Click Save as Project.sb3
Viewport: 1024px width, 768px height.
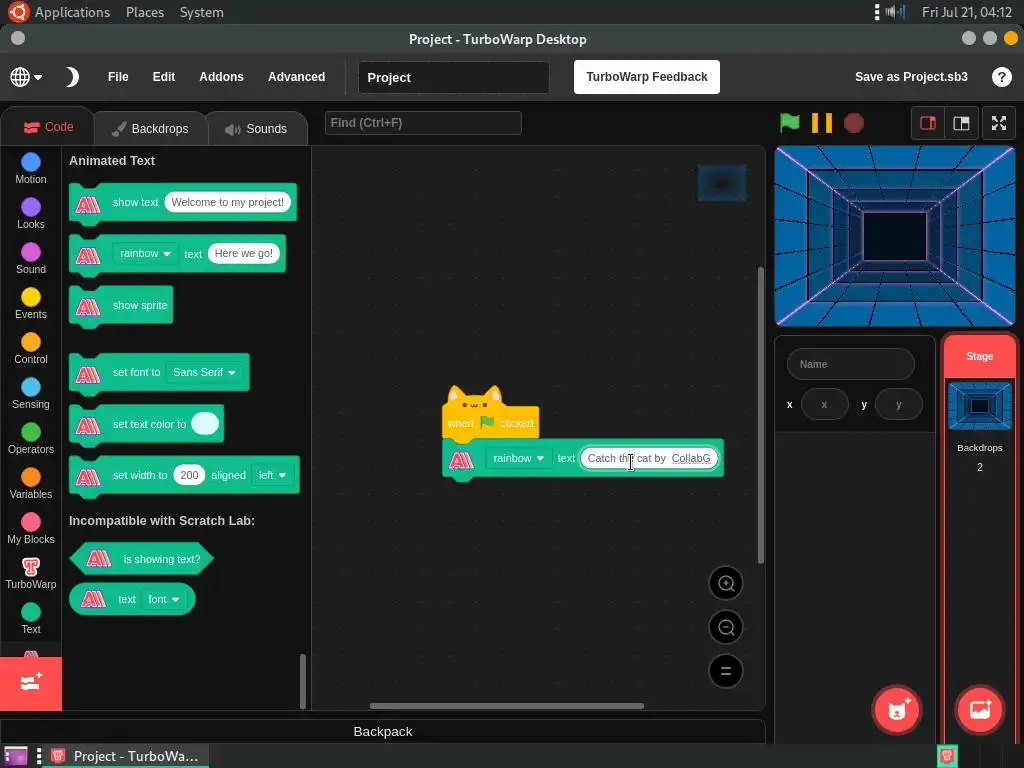911,77
